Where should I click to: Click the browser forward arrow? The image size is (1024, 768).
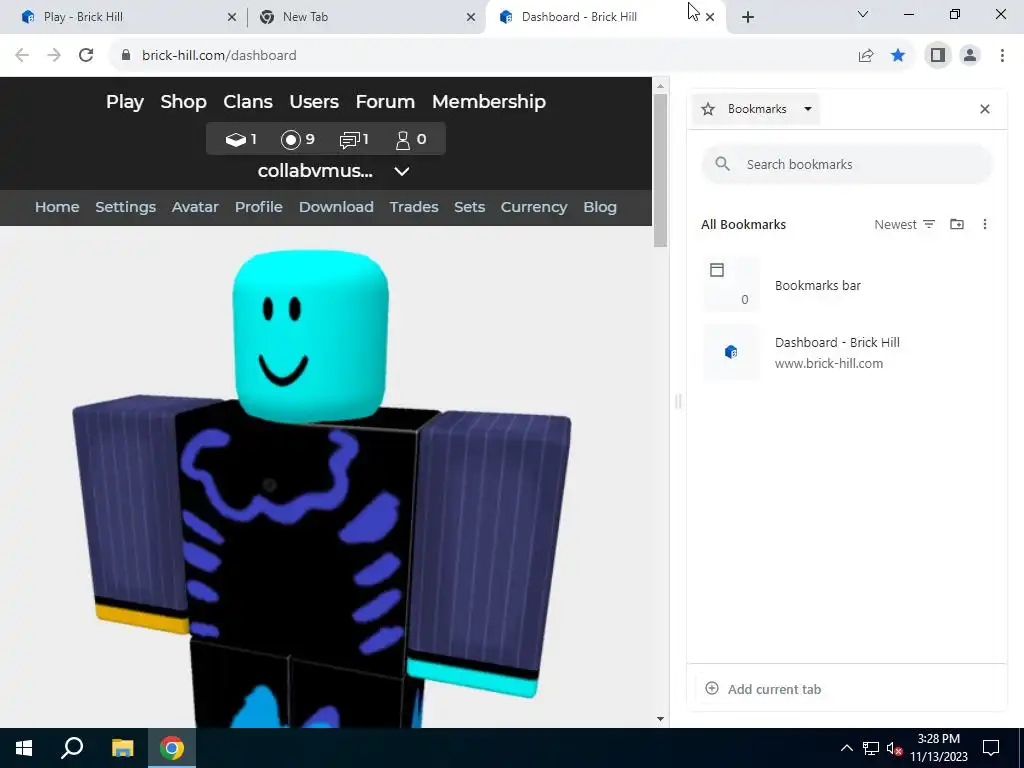coord(54,55)
